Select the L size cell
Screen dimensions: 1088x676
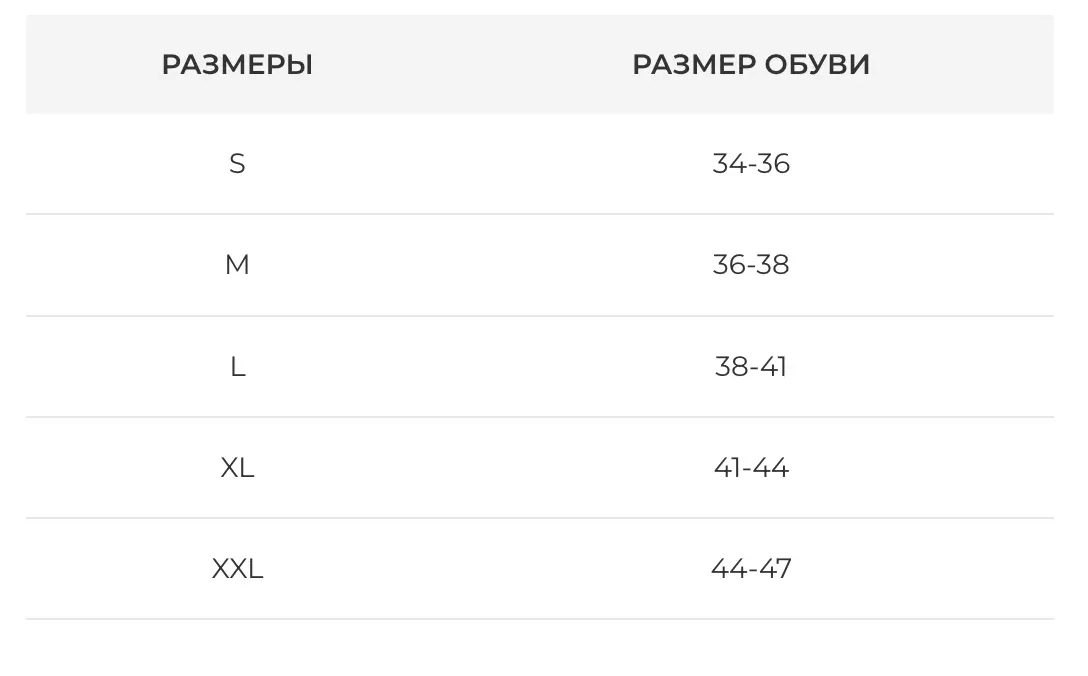[x=237, y=367]
